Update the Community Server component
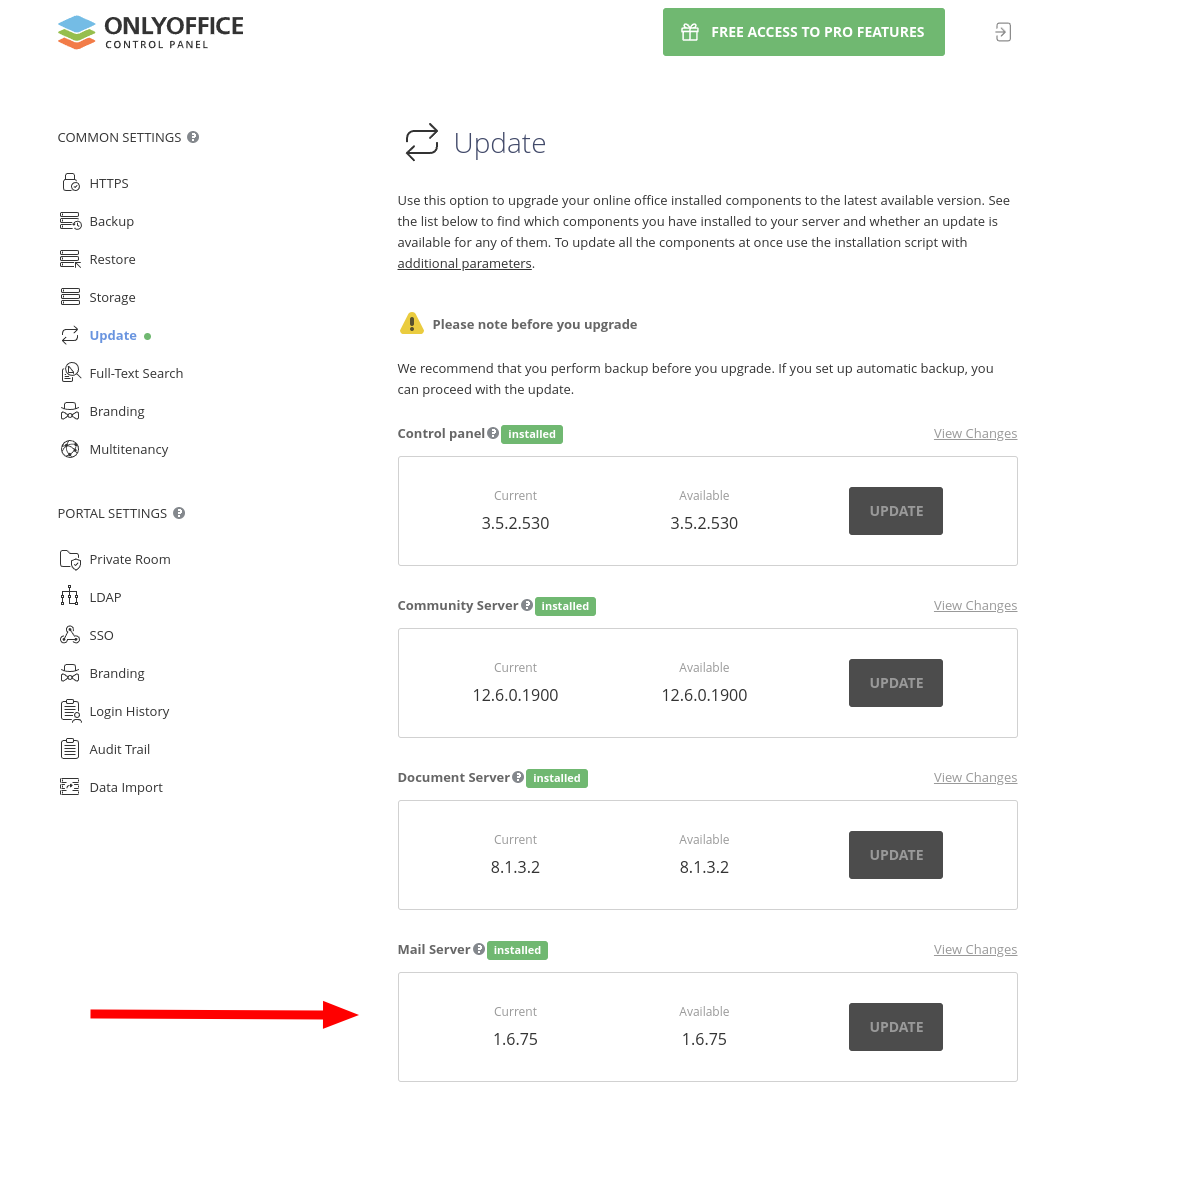The height and width of the screenshot is (1189, 1184). pyautogui.click(x=896, y=683)
